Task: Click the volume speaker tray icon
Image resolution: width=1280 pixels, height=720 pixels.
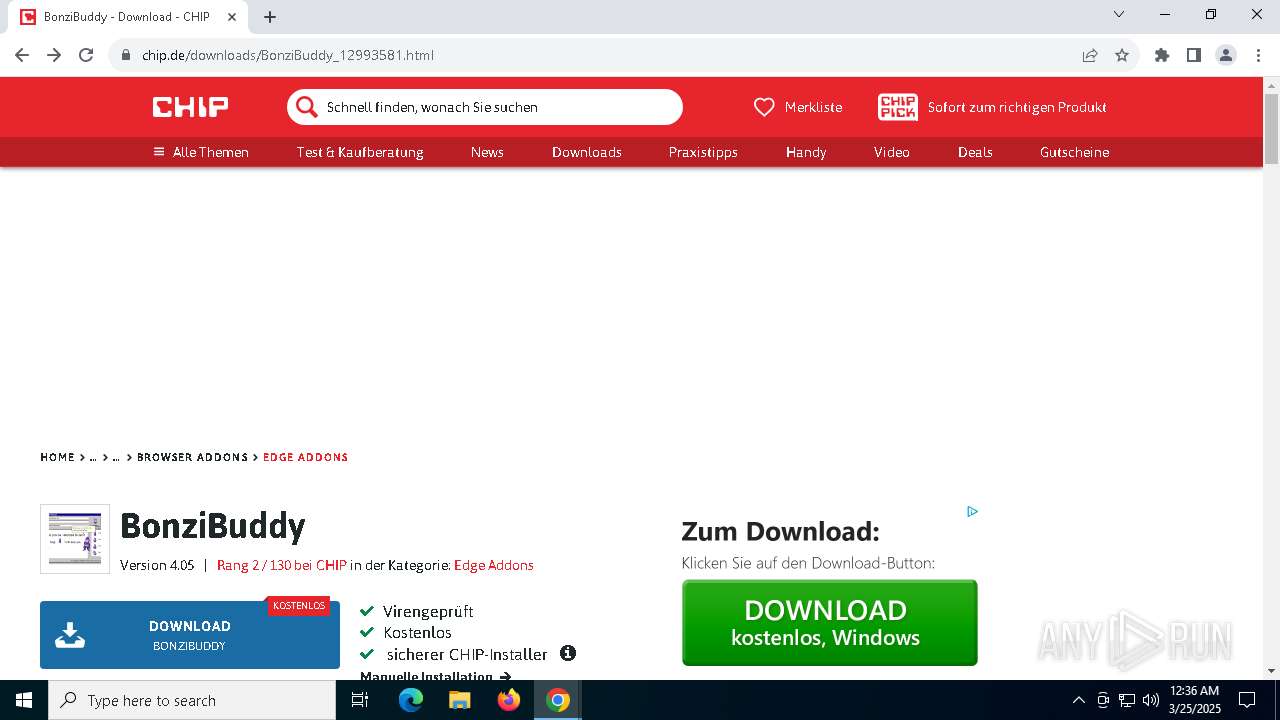Action: point(1151,700)
